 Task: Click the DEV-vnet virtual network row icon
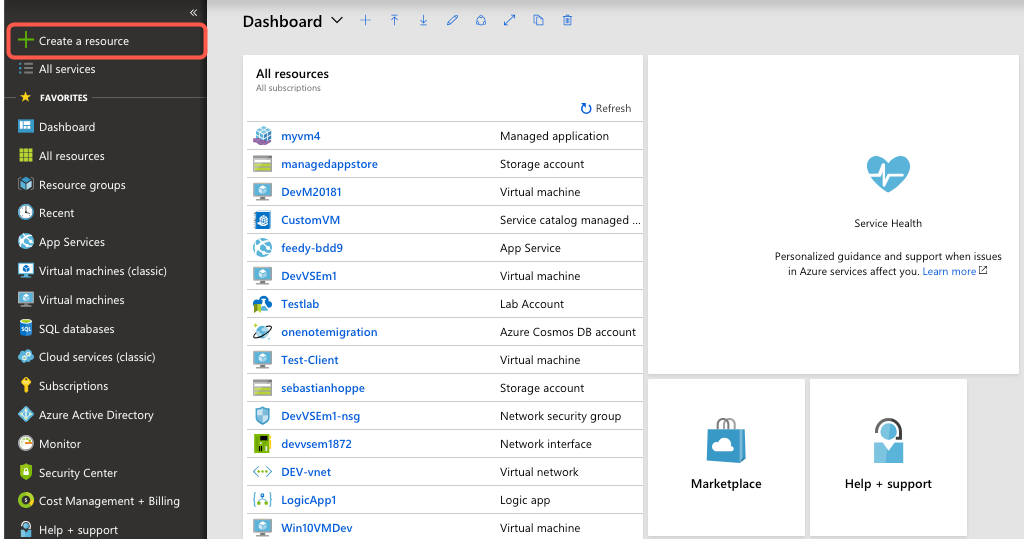point(263,472)
